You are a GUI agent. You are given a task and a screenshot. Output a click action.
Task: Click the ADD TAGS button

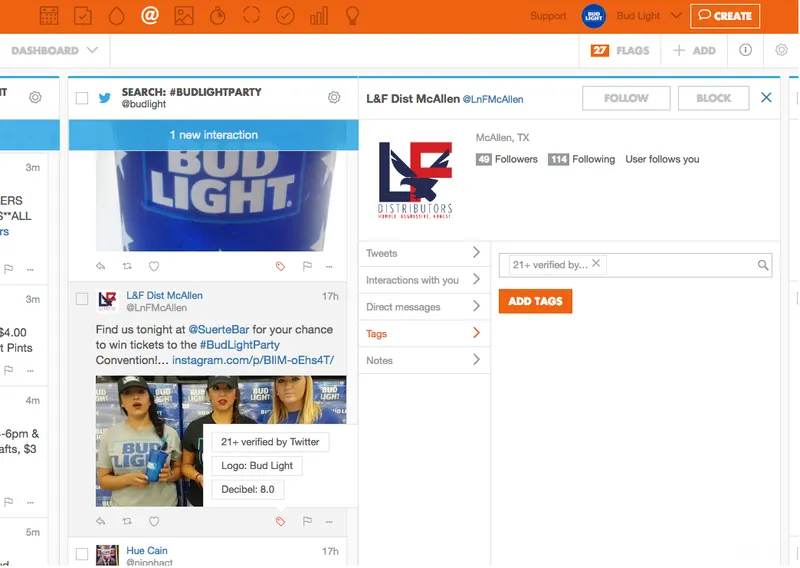[535, 301]
